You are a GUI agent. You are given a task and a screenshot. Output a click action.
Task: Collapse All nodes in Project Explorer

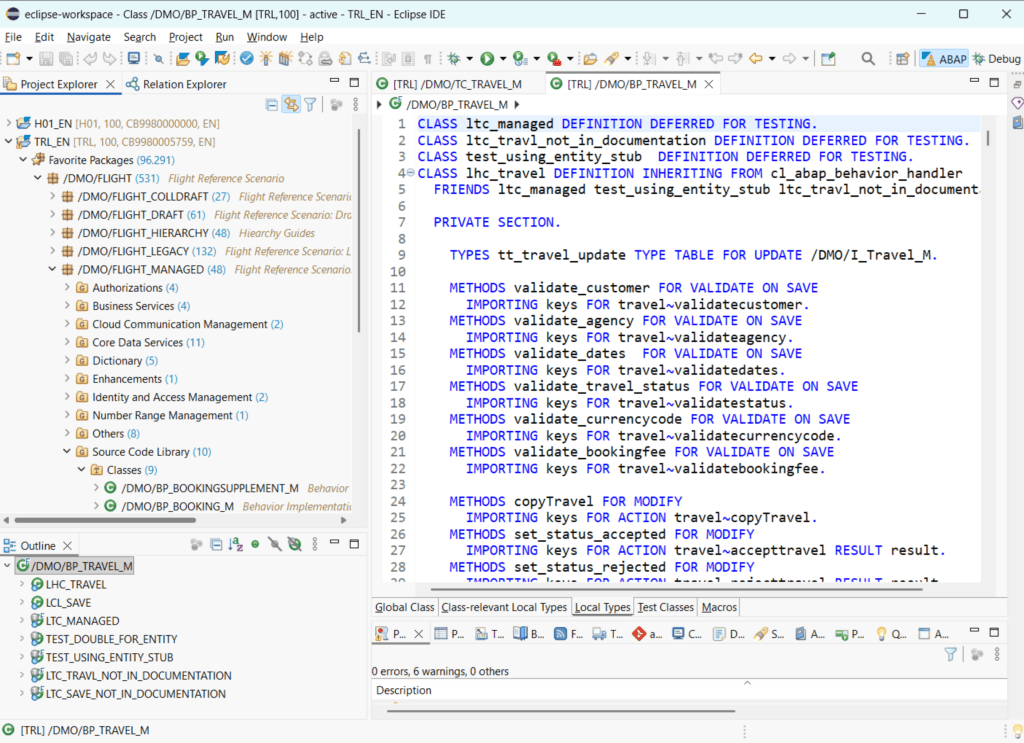[x=272, y=104]
